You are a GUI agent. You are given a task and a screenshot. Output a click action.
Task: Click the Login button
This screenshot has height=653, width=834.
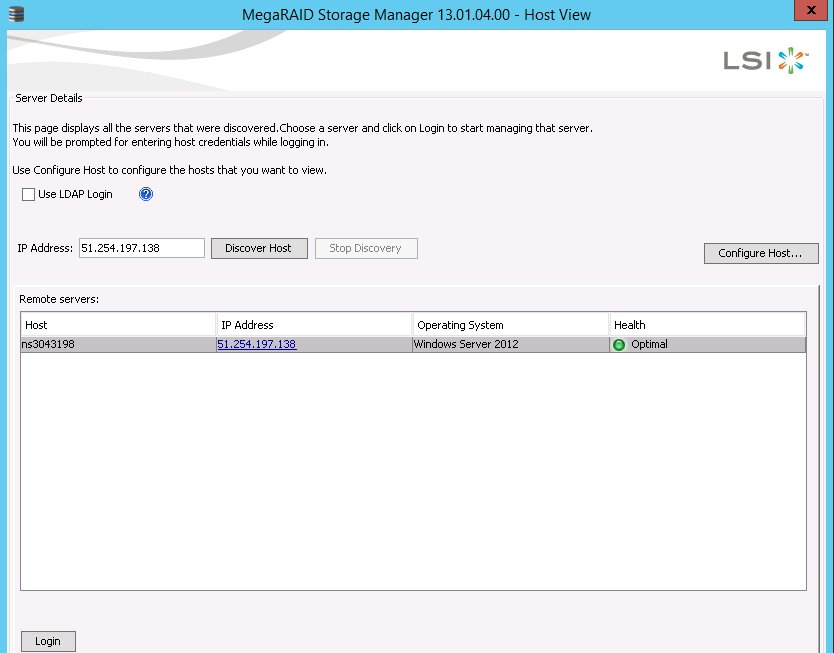(x=47, y=641)
